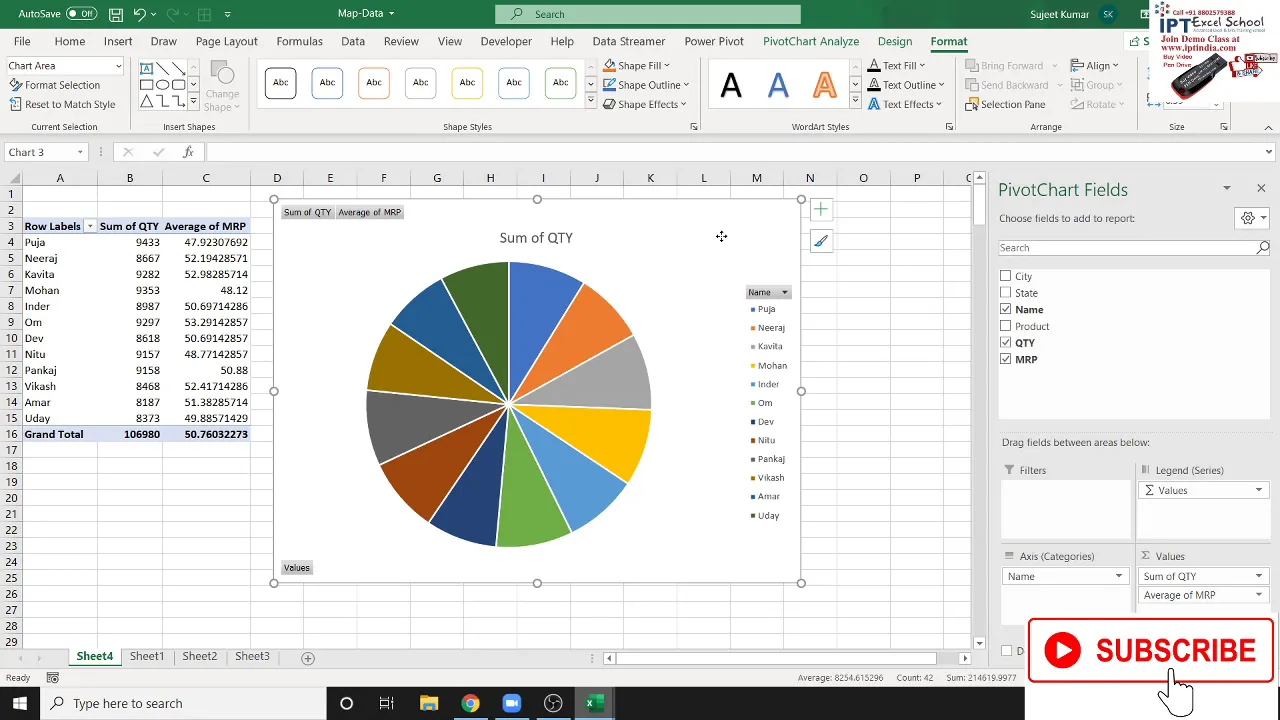Click Format Selection button
This screenshot has width=1280, height=720.
[55, 85]
